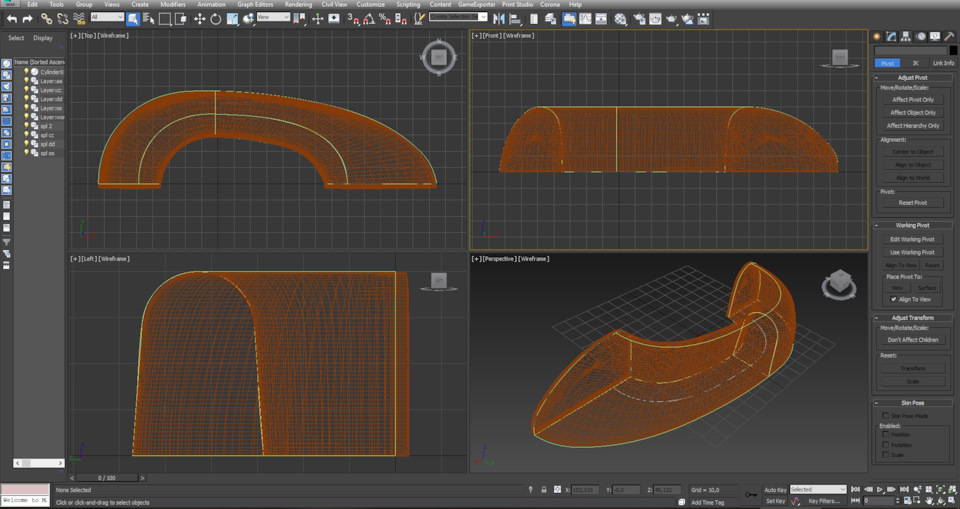This screenshot has width=960, height=509.
Task: Click the Affect Pivot Only button
Action: tap(913, 99)
